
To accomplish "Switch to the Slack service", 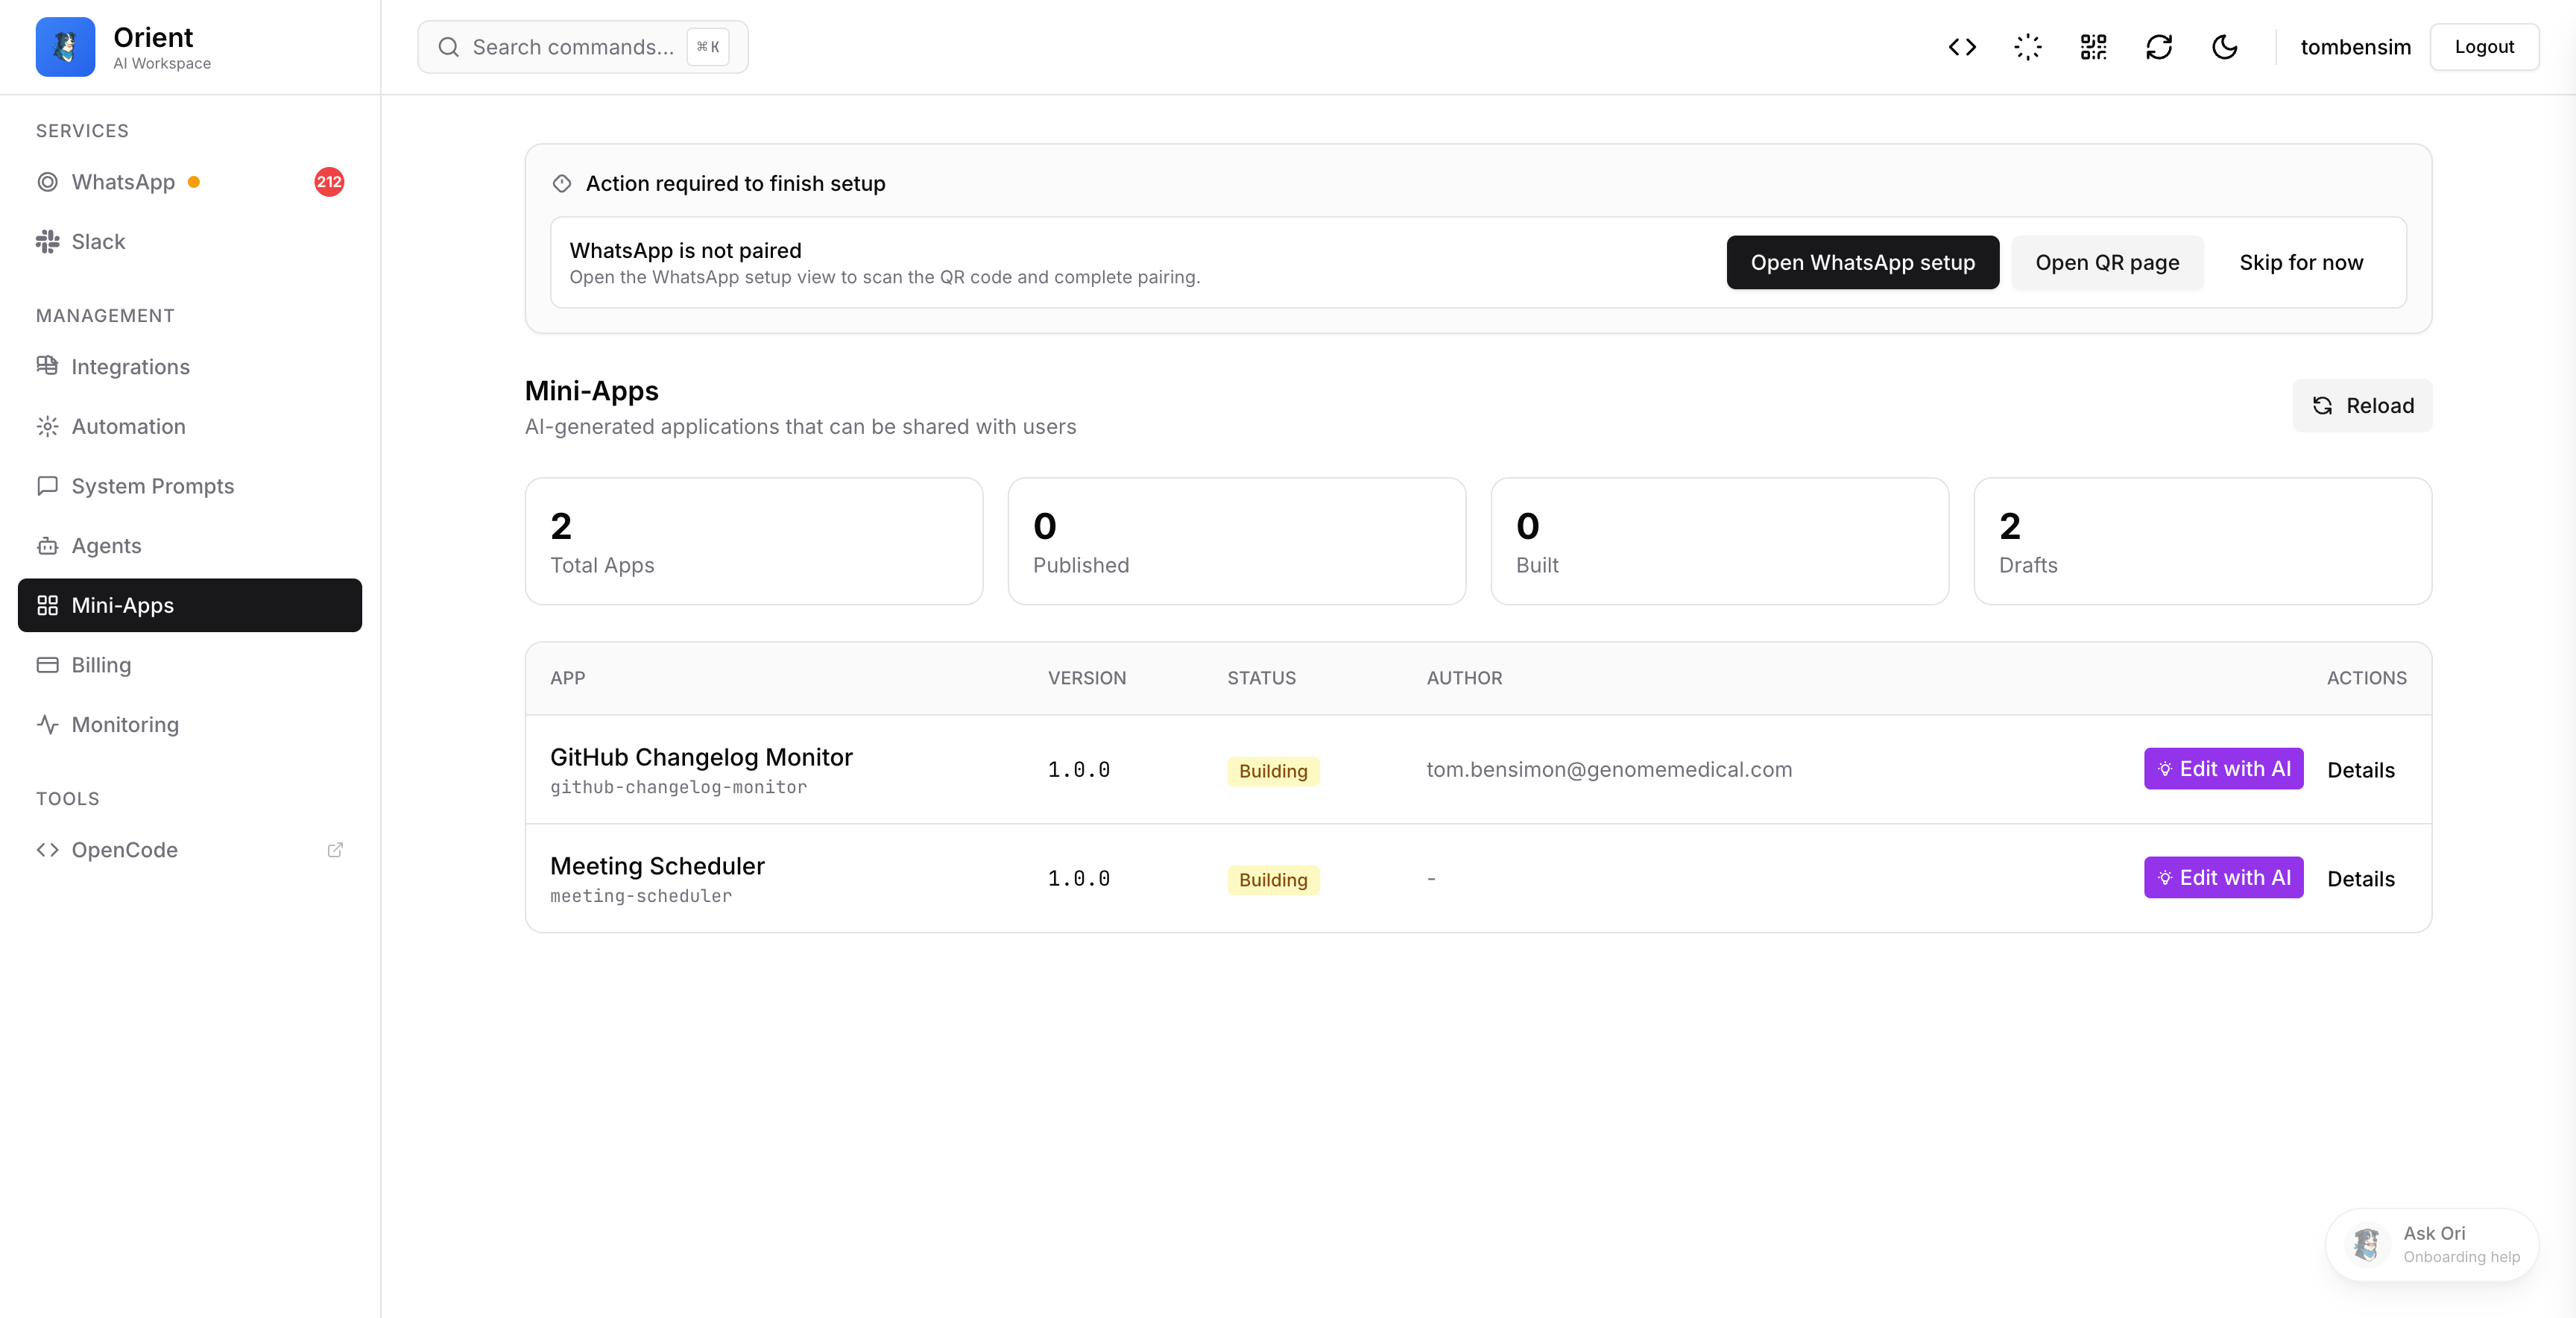I will point(97,241).
